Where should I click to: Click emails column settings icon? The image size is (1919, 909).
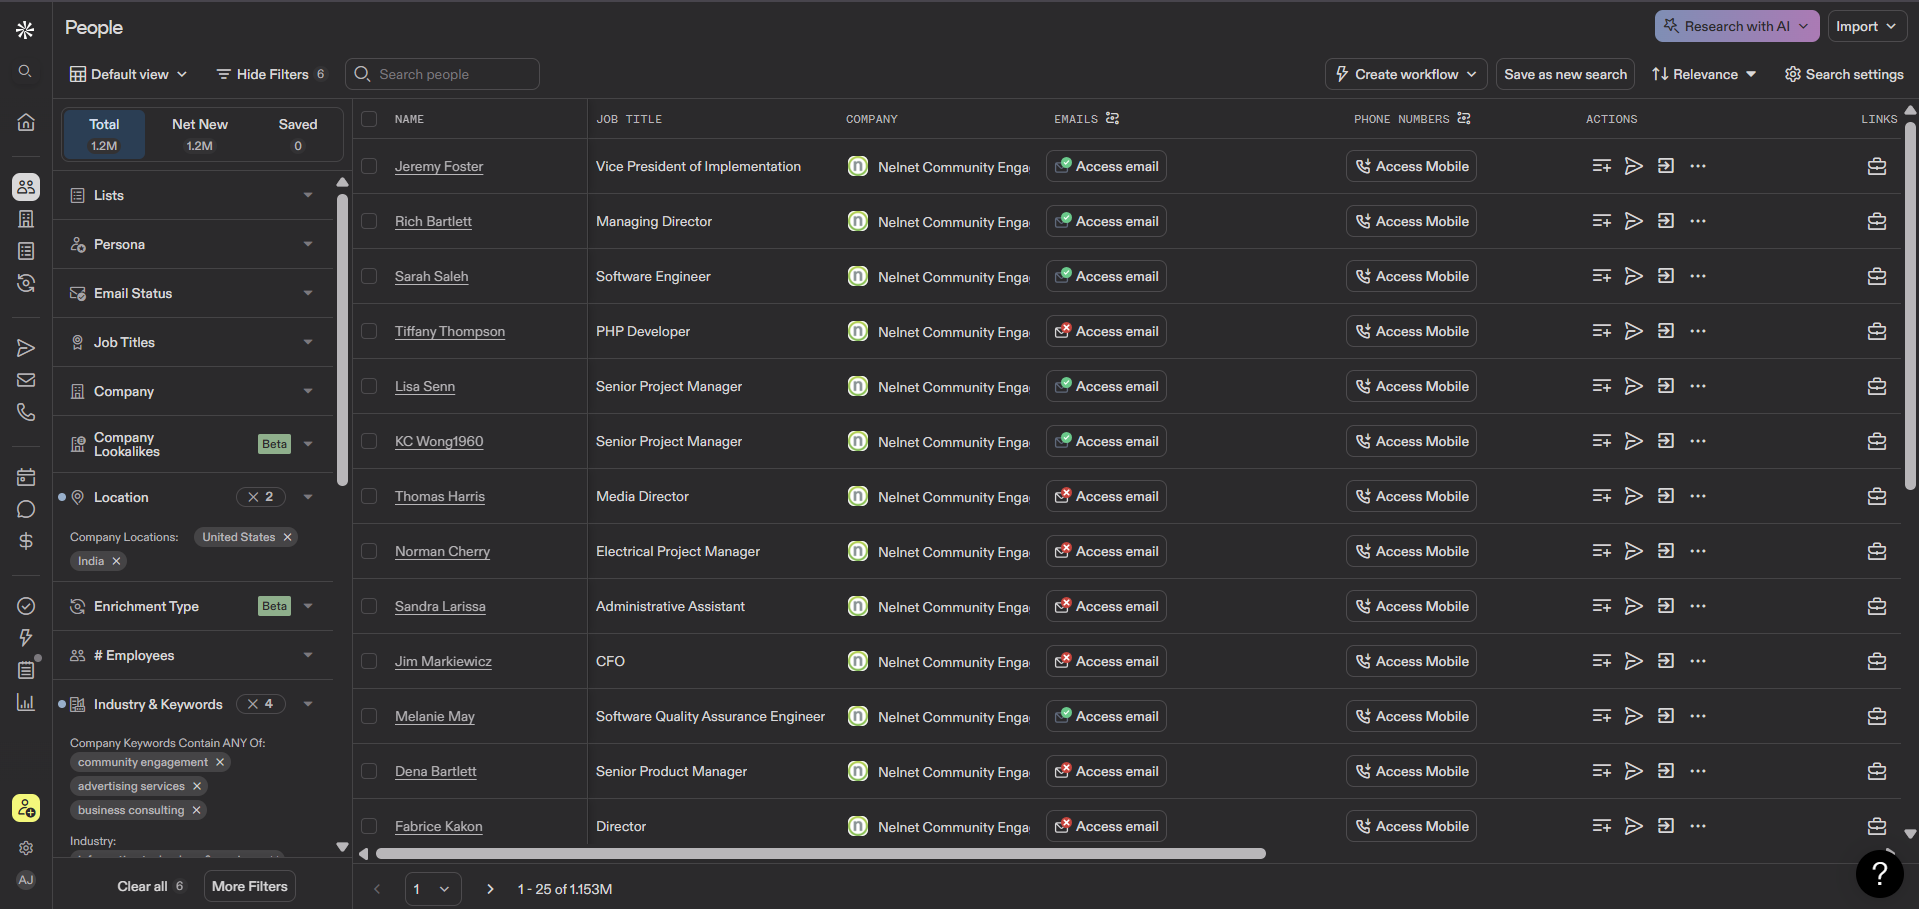click(x=1113, y=118)
